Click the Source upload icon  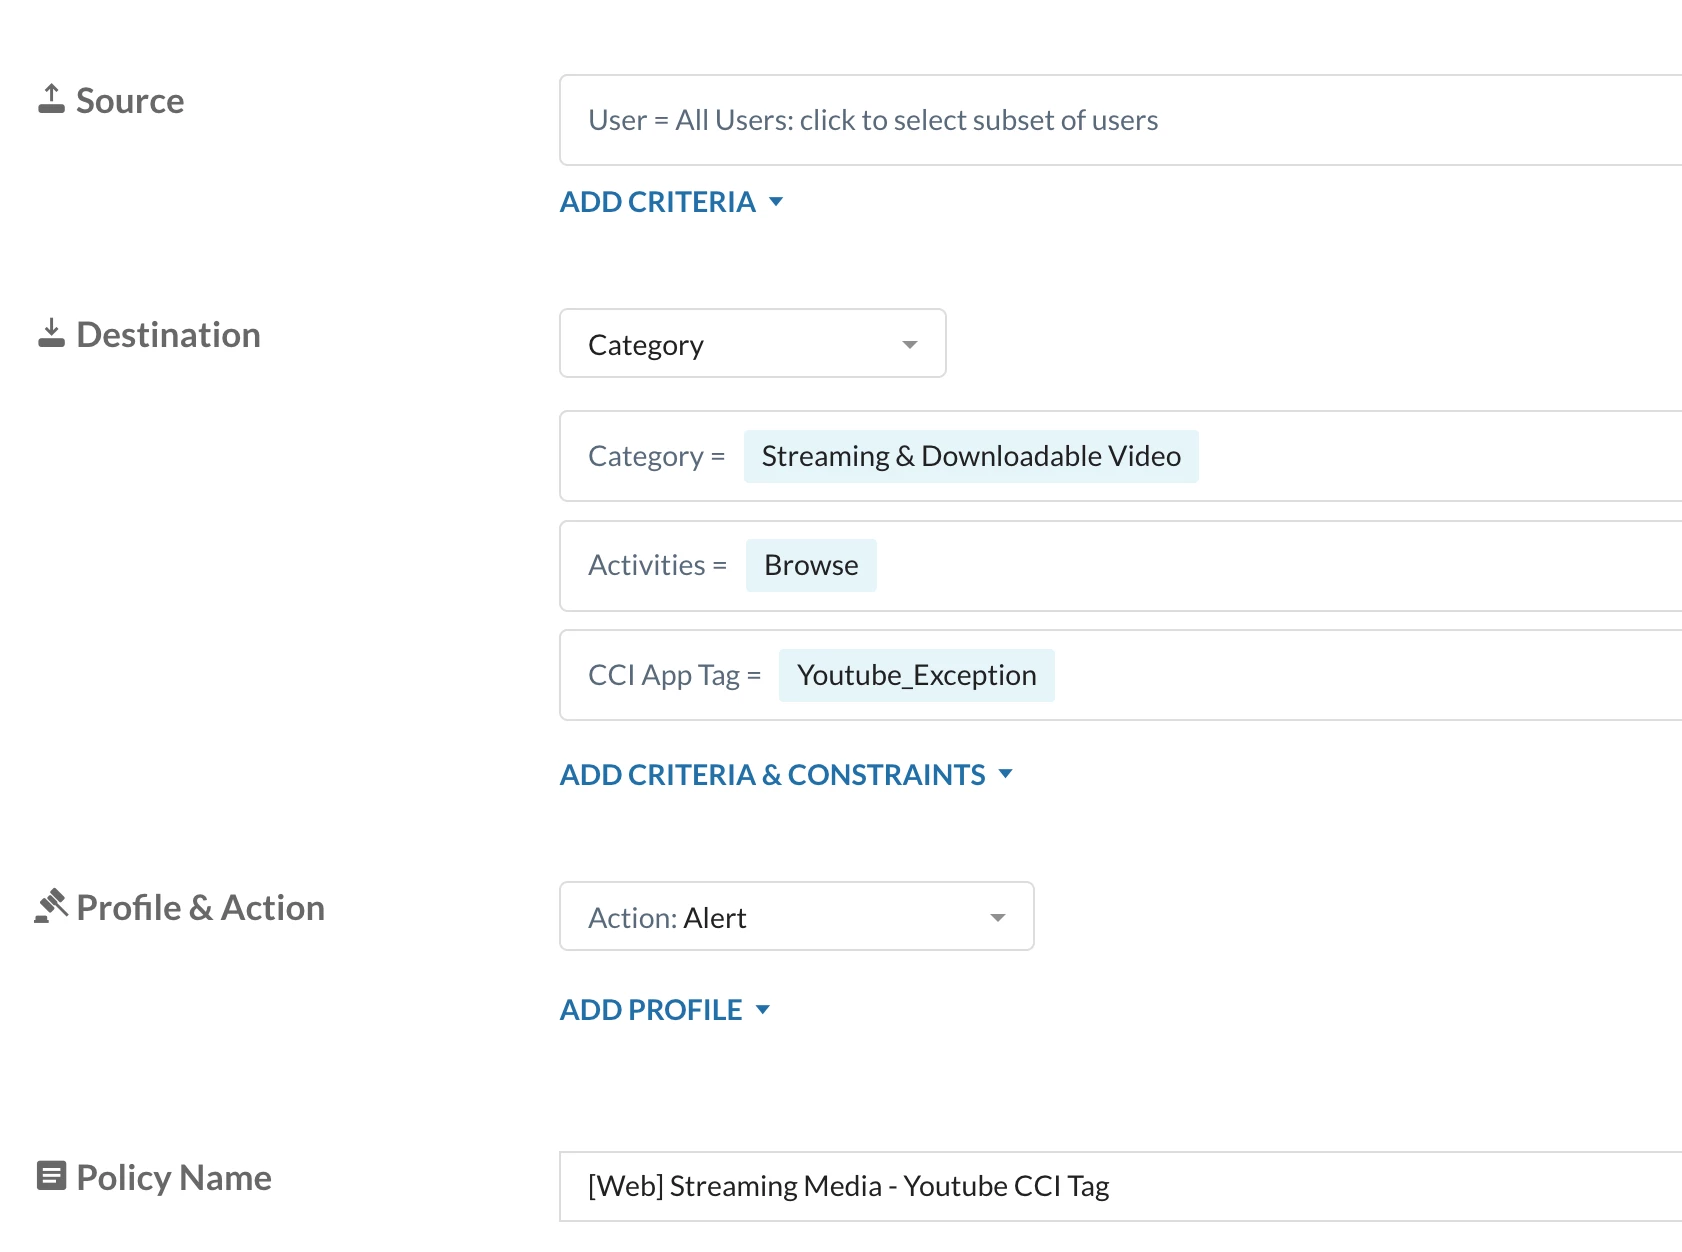point(51,99)
